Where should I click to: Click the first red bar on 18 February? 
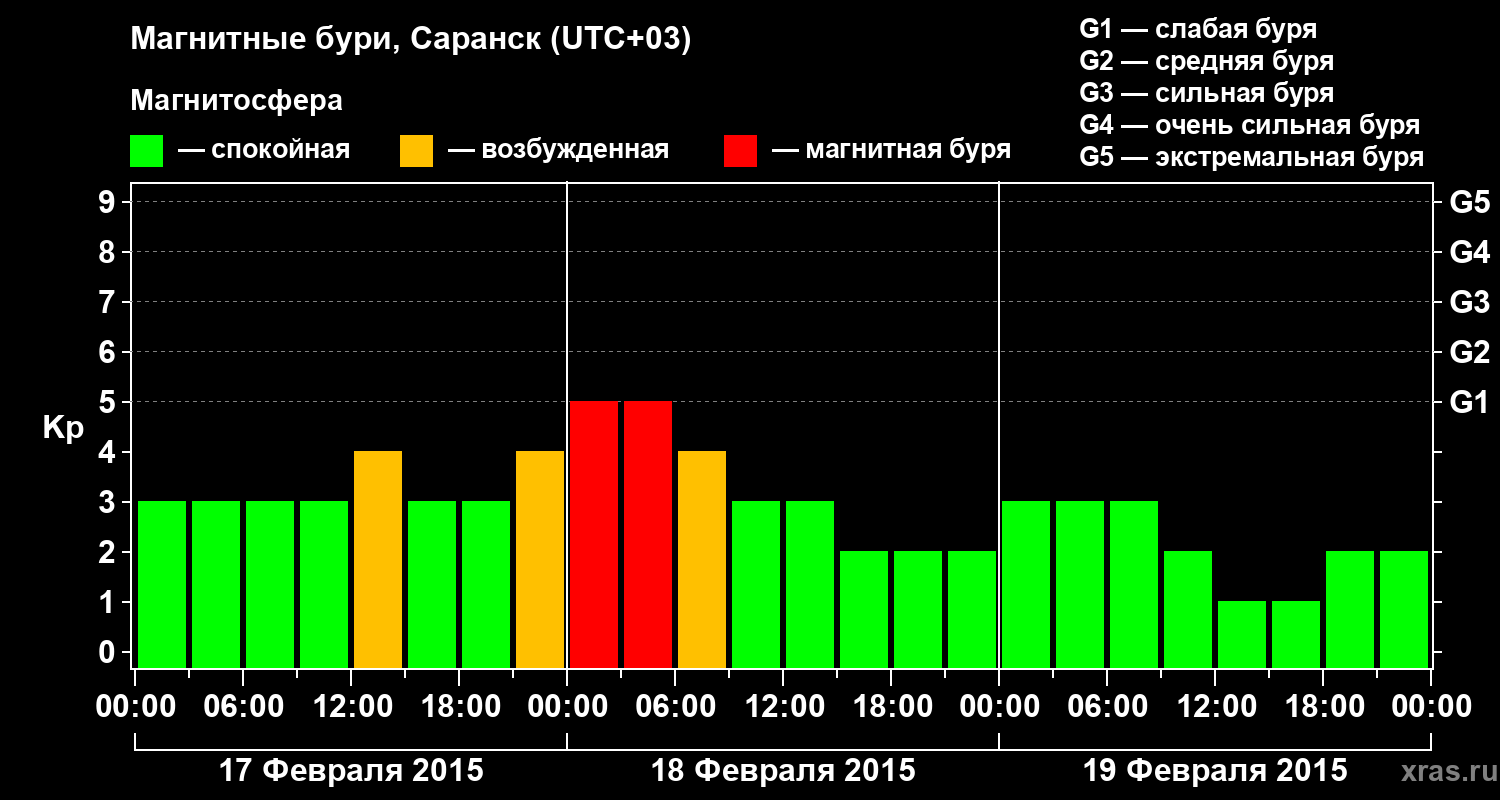coord(594,534)
